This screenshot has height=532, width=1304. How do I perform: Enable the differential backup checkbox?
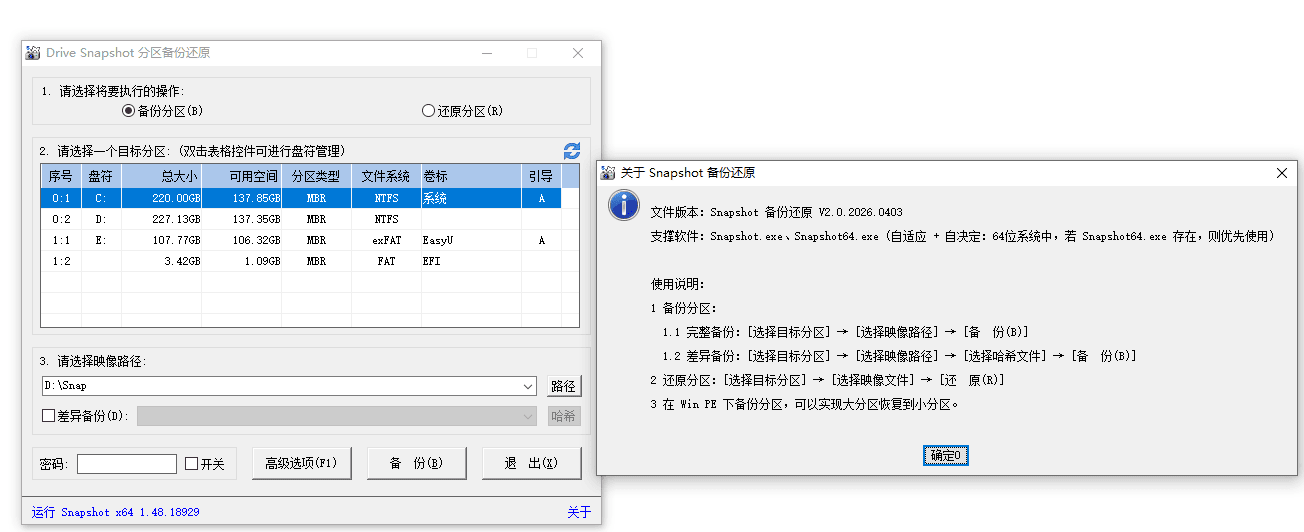pyautogui.click(x=48, y=416)
